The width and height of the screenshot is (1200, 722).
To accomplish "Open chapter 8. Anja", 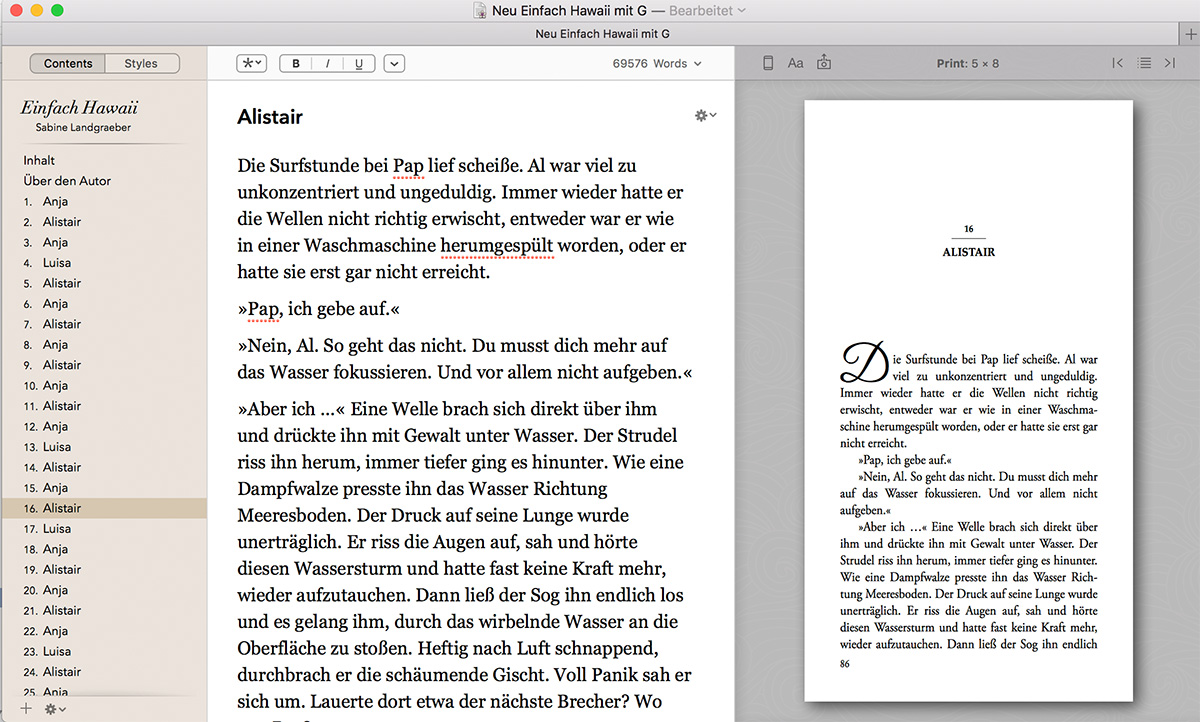I will (103, 344).
